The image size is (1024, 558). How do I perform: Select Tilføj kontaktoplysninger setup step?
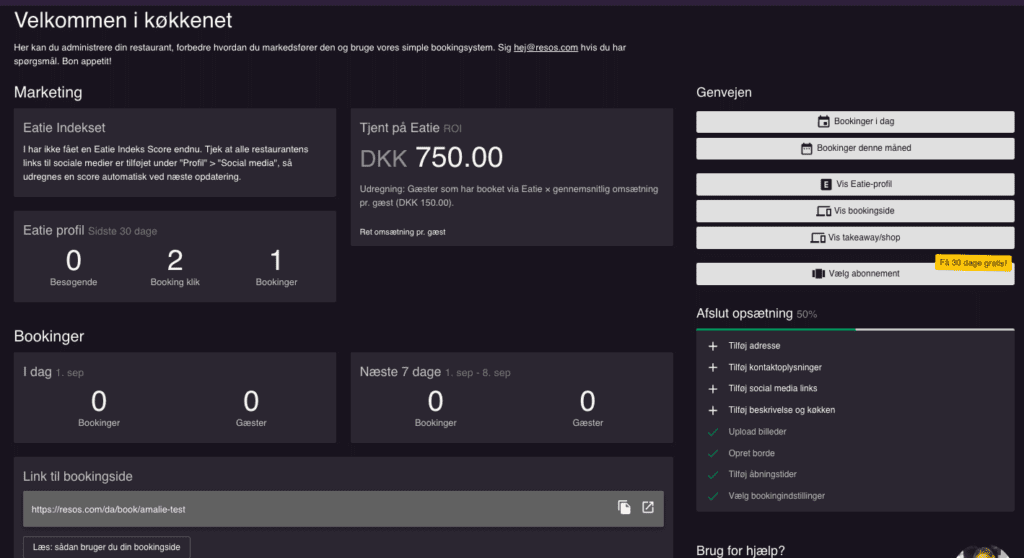[775, 368]
